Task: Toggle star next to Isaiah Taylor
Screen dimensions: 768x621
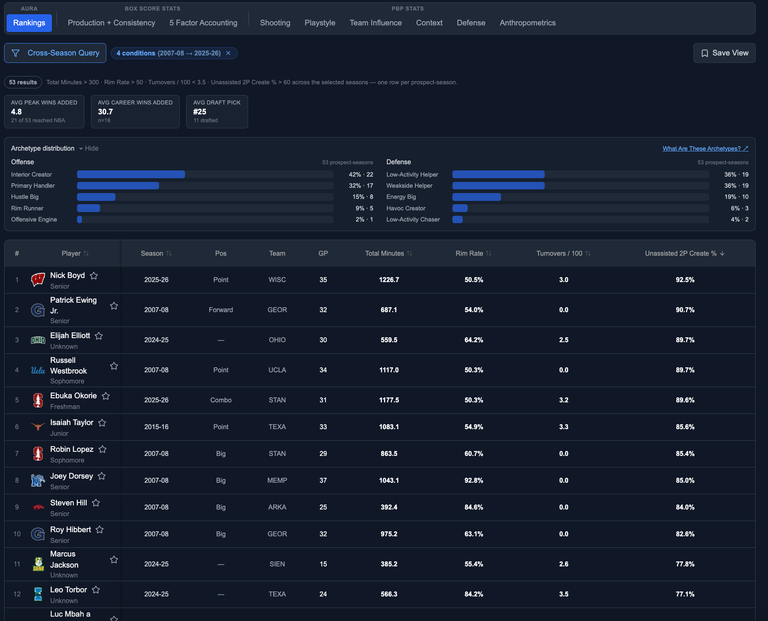Action: click(x=102, y=423)
